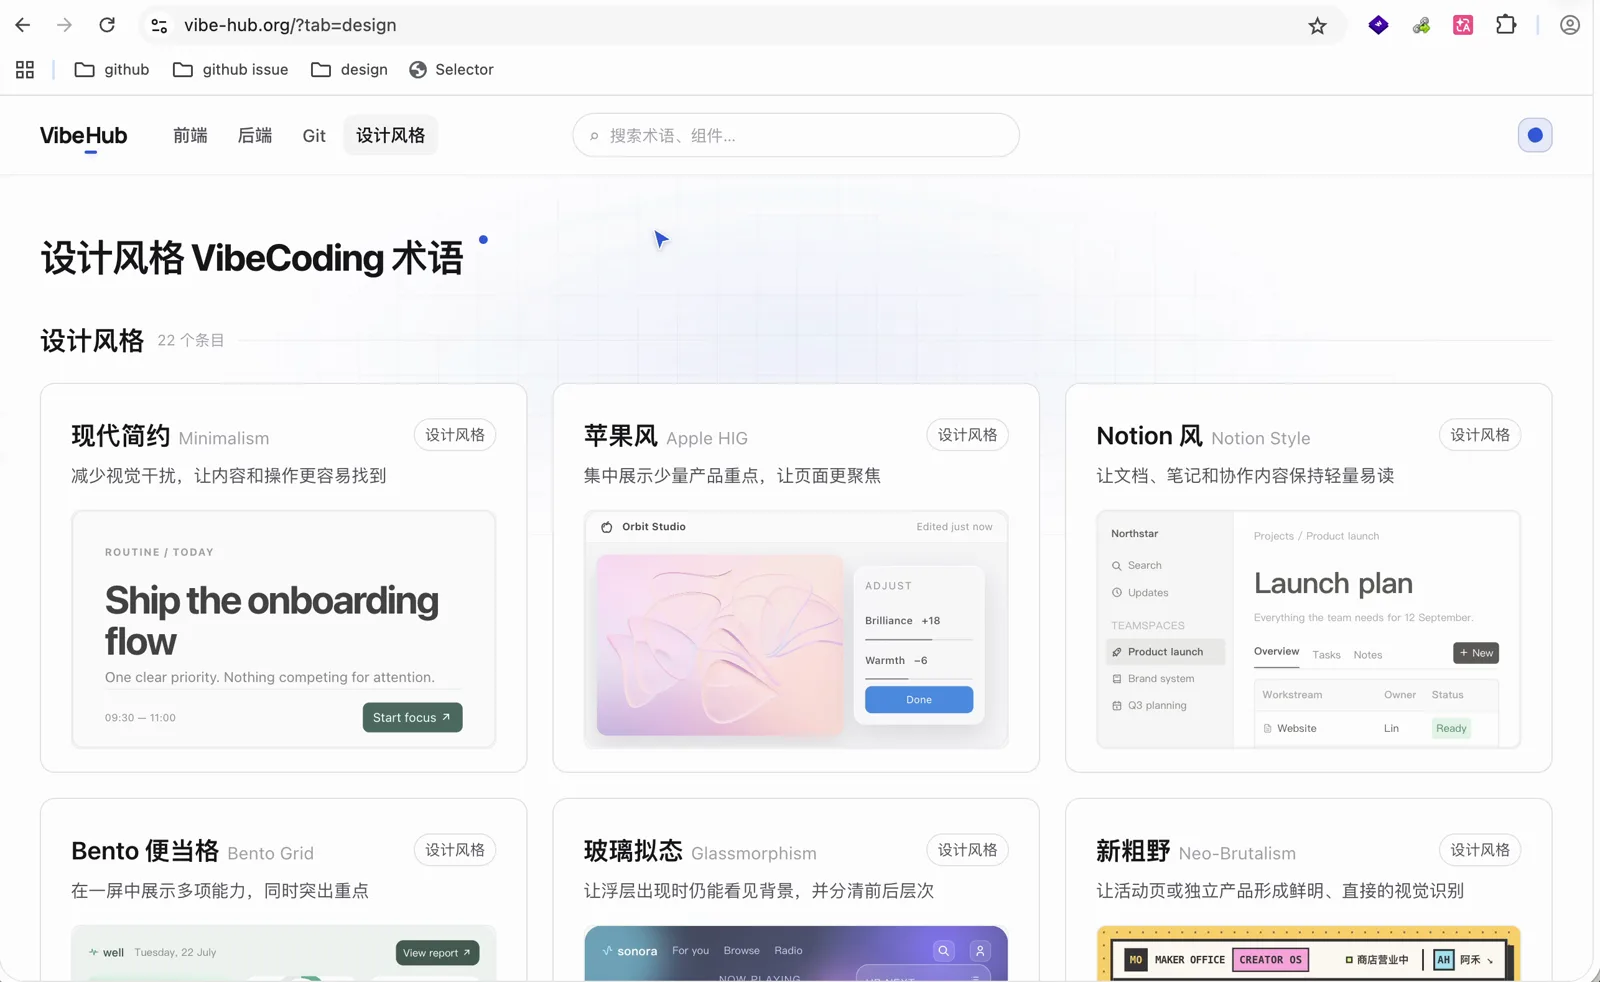Click the Orbit Studio logo icon
This screenshot has height=982, width=1600.
coord(607,527)
